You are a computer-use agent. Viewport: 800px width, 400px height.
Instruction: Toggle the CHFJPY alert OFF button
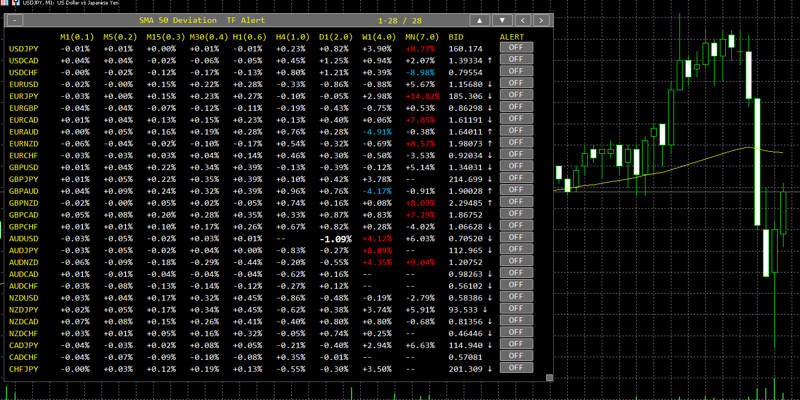516,367
